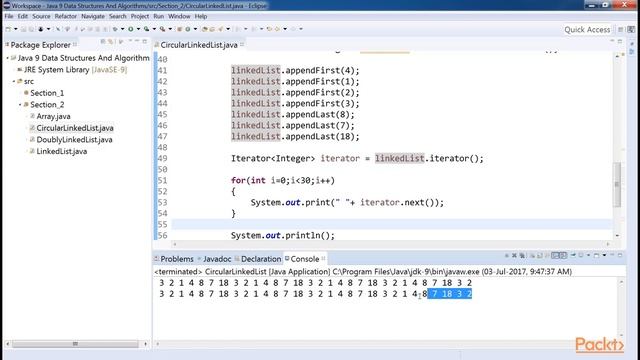
Task: Click the External Tools run icon
Action: pyautogui.click(x=162, y=29)
